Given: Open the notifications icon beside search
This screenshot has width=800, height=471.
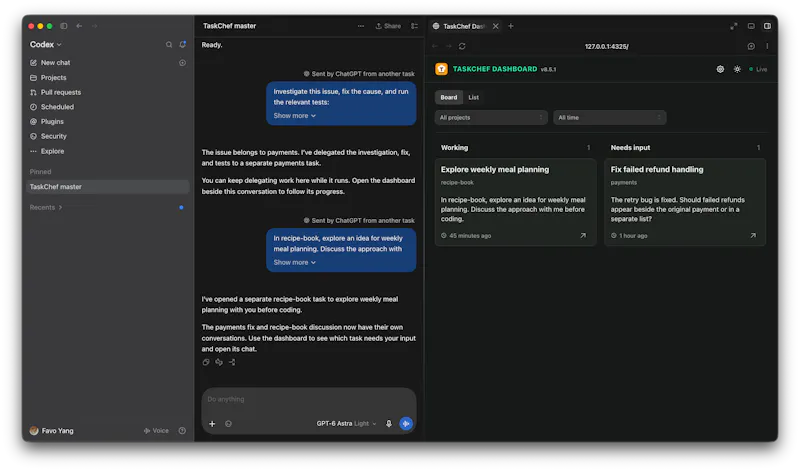Looking at the screenshot, I should point(183,45).
